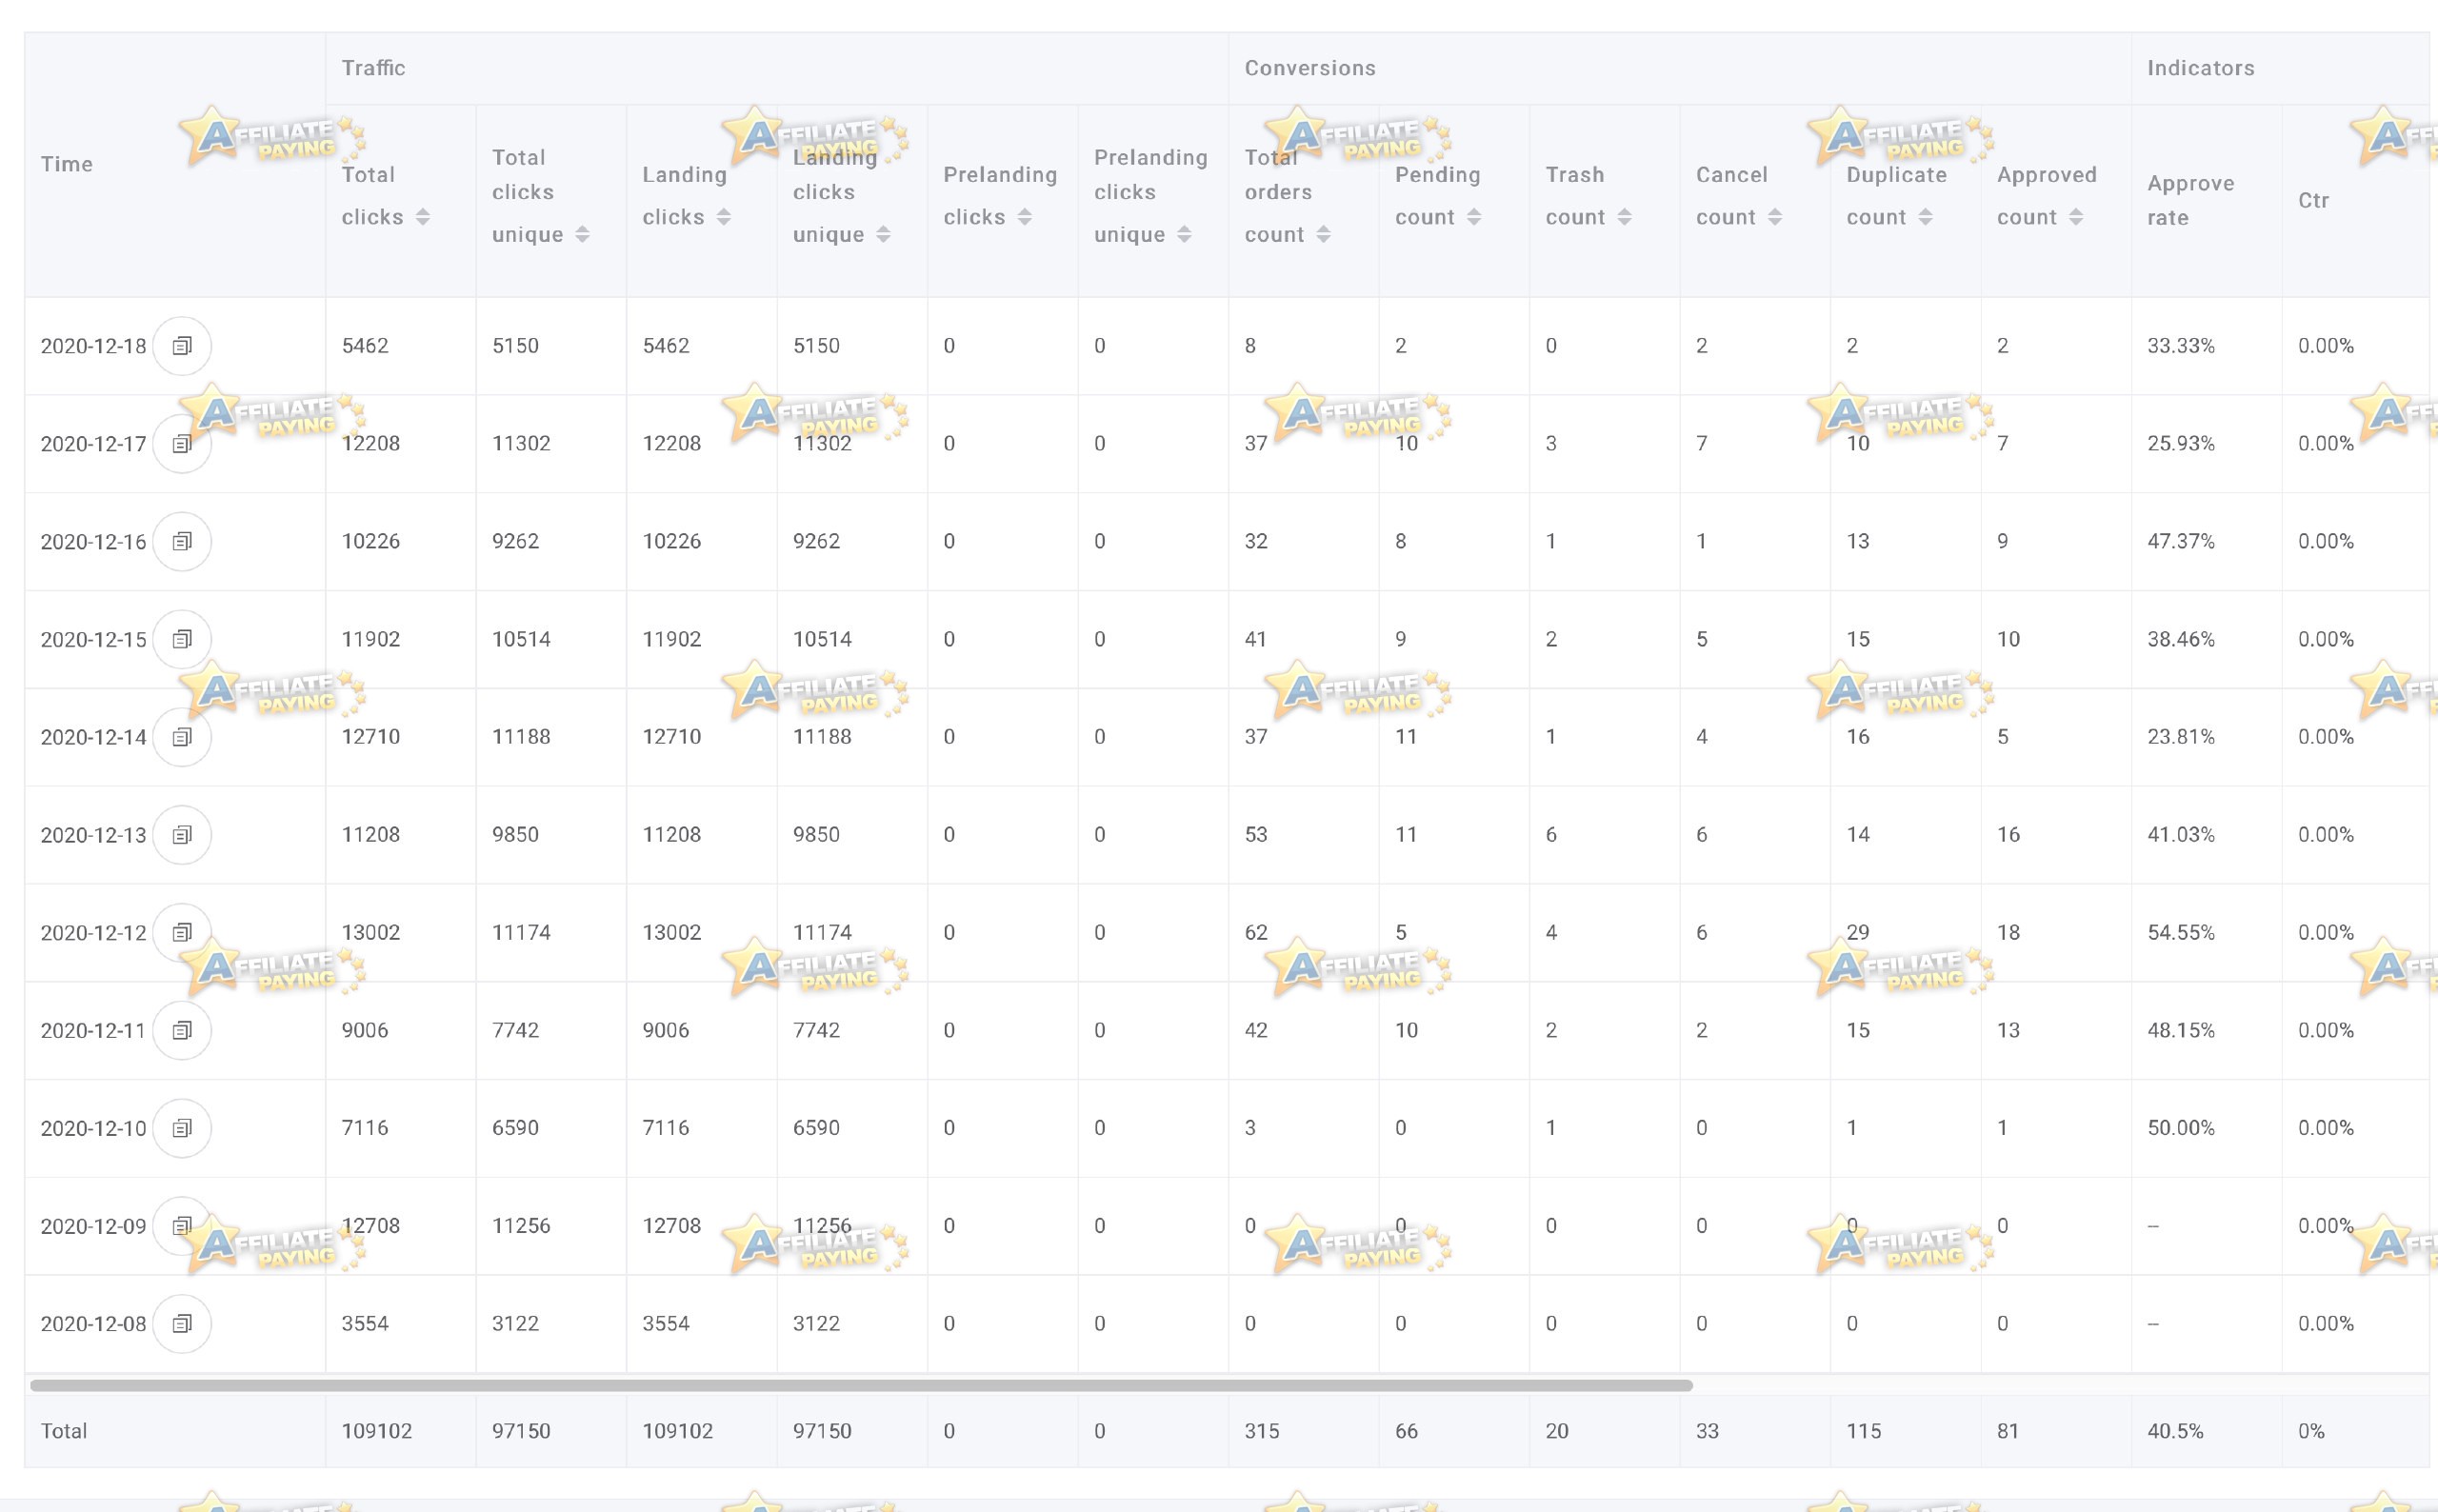
Task: Open details icon for 2020-12-08 row
Action: coord(182,1324)
